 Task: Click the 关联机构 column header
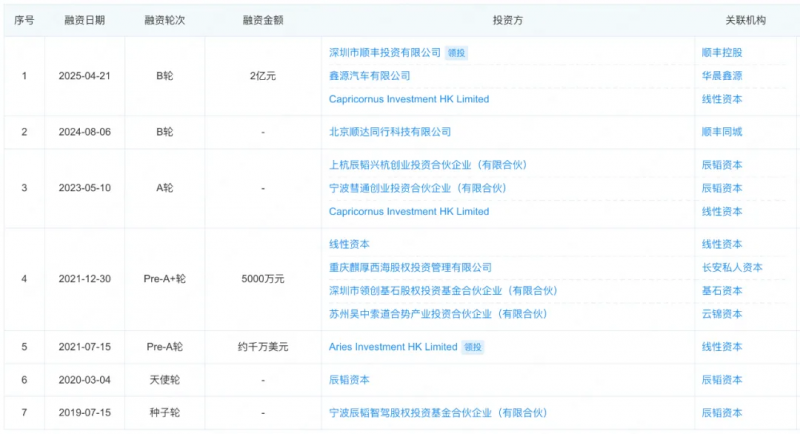[x=745, y=20]
